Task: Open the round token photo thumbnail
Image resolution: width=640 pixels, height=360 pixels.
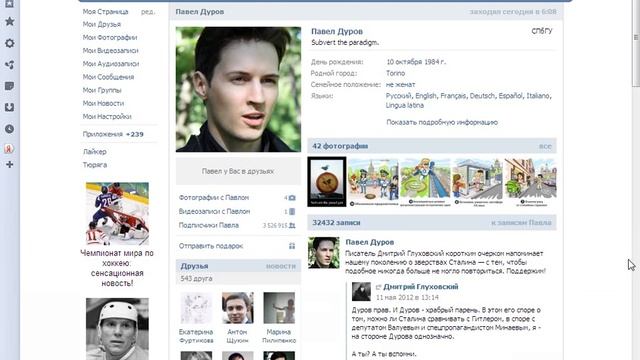Action: [327, 182]
